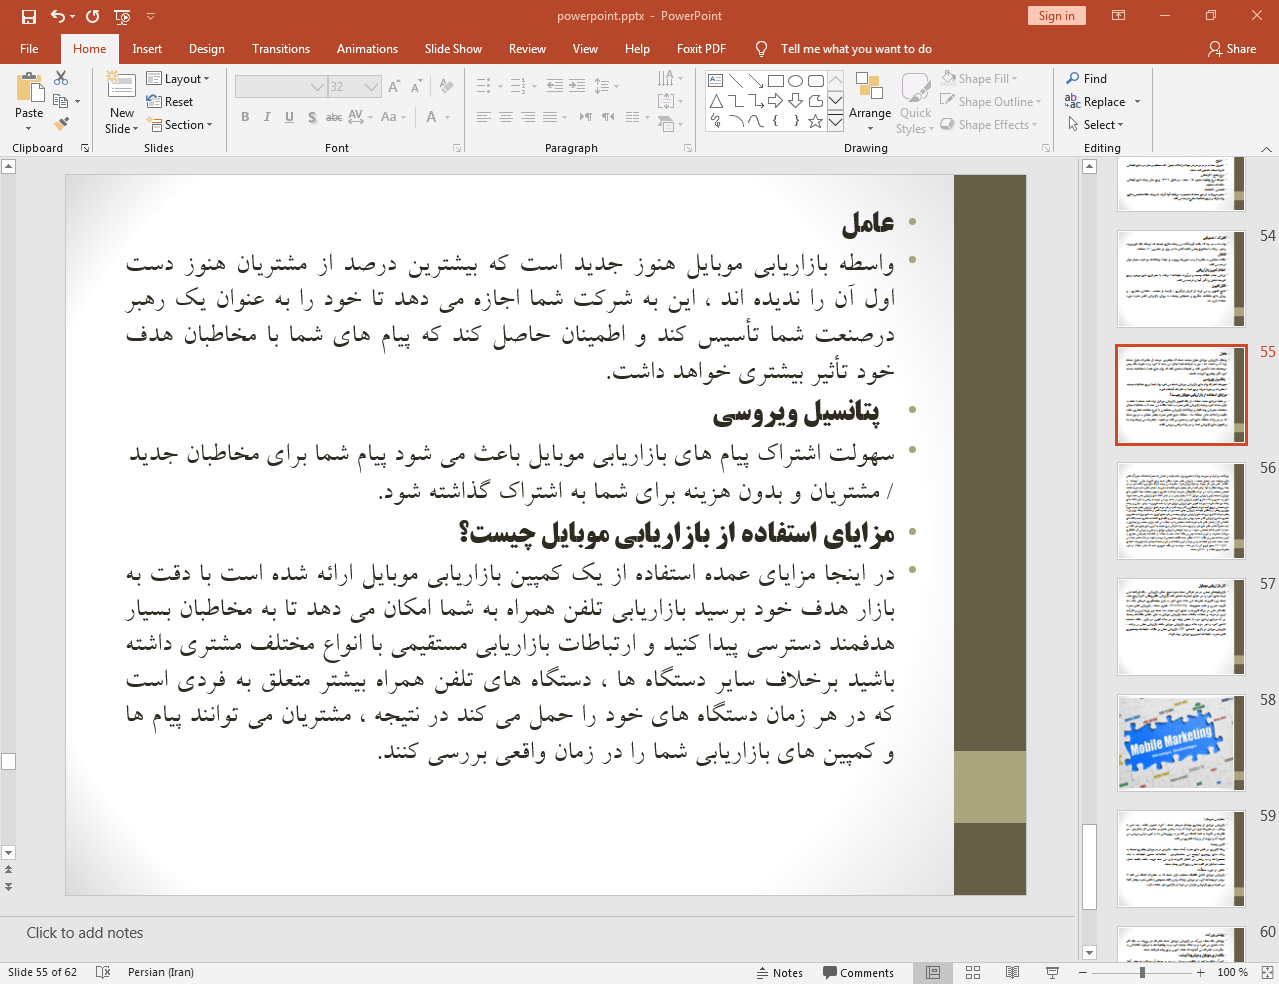The height and width of the screenshot is (984, 1279).
Task: Switch to the Insert tab
Action: tap(147, 49)
